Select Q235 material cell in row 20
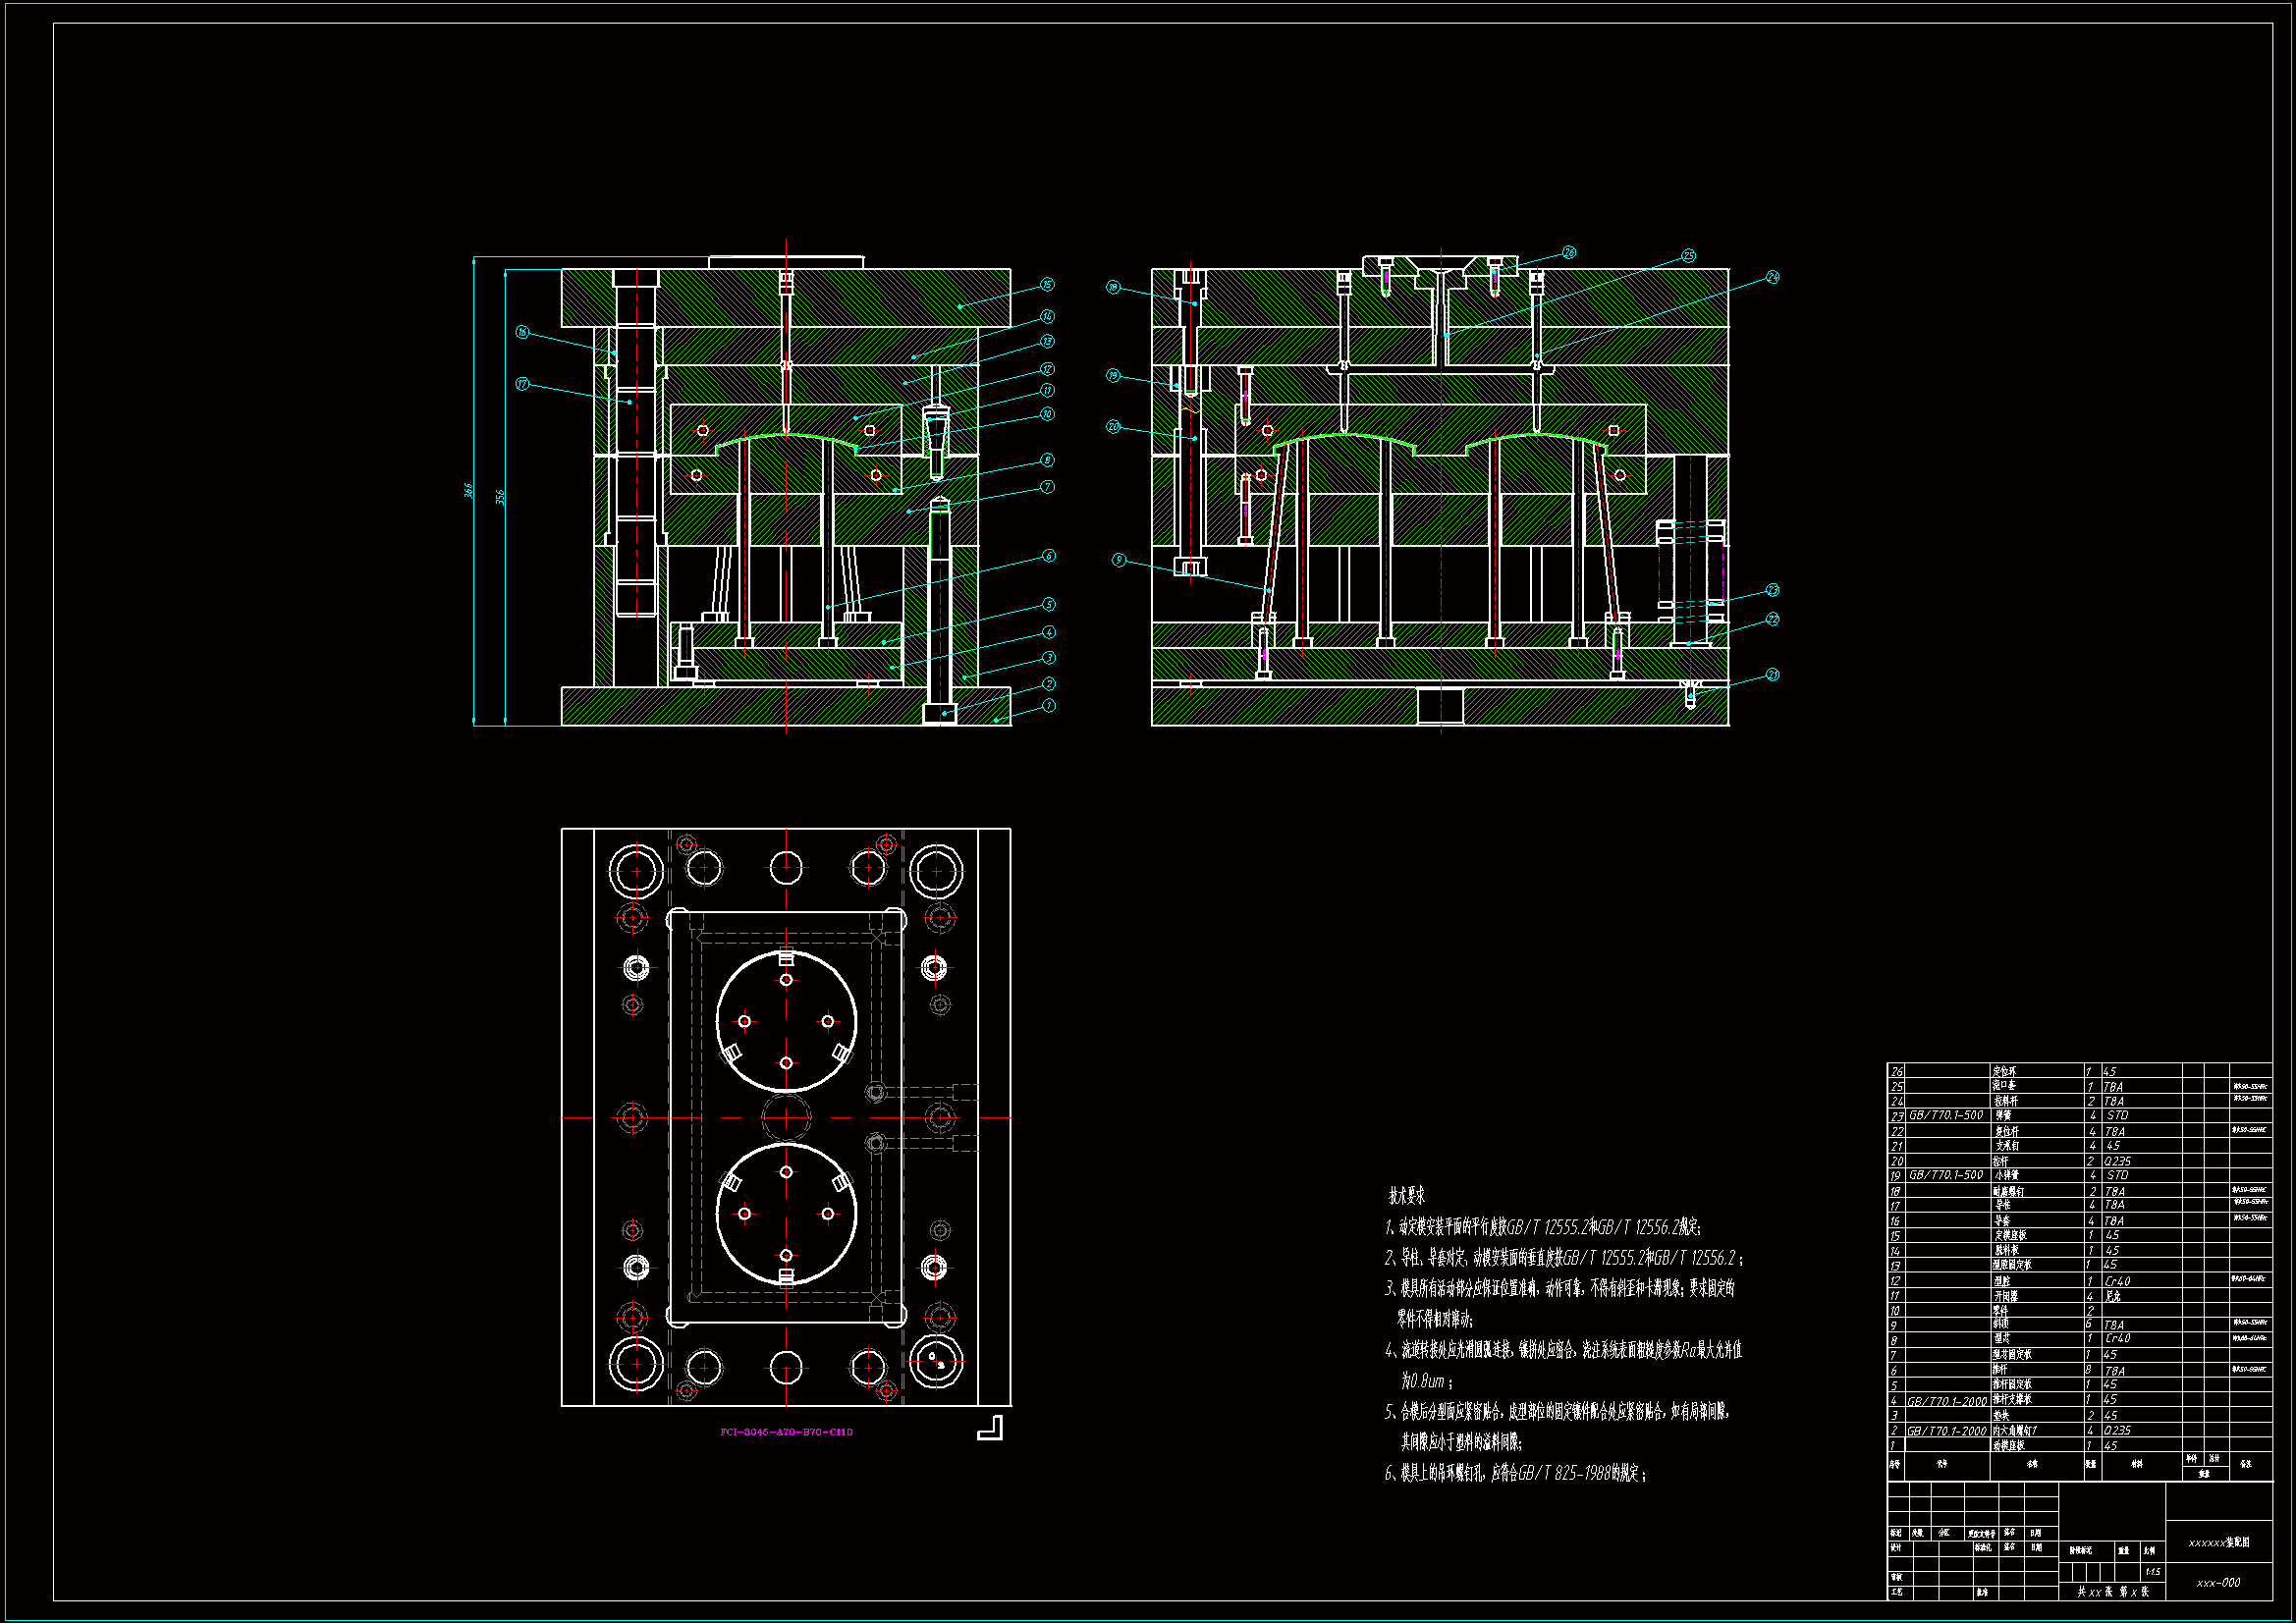 2117,1162
